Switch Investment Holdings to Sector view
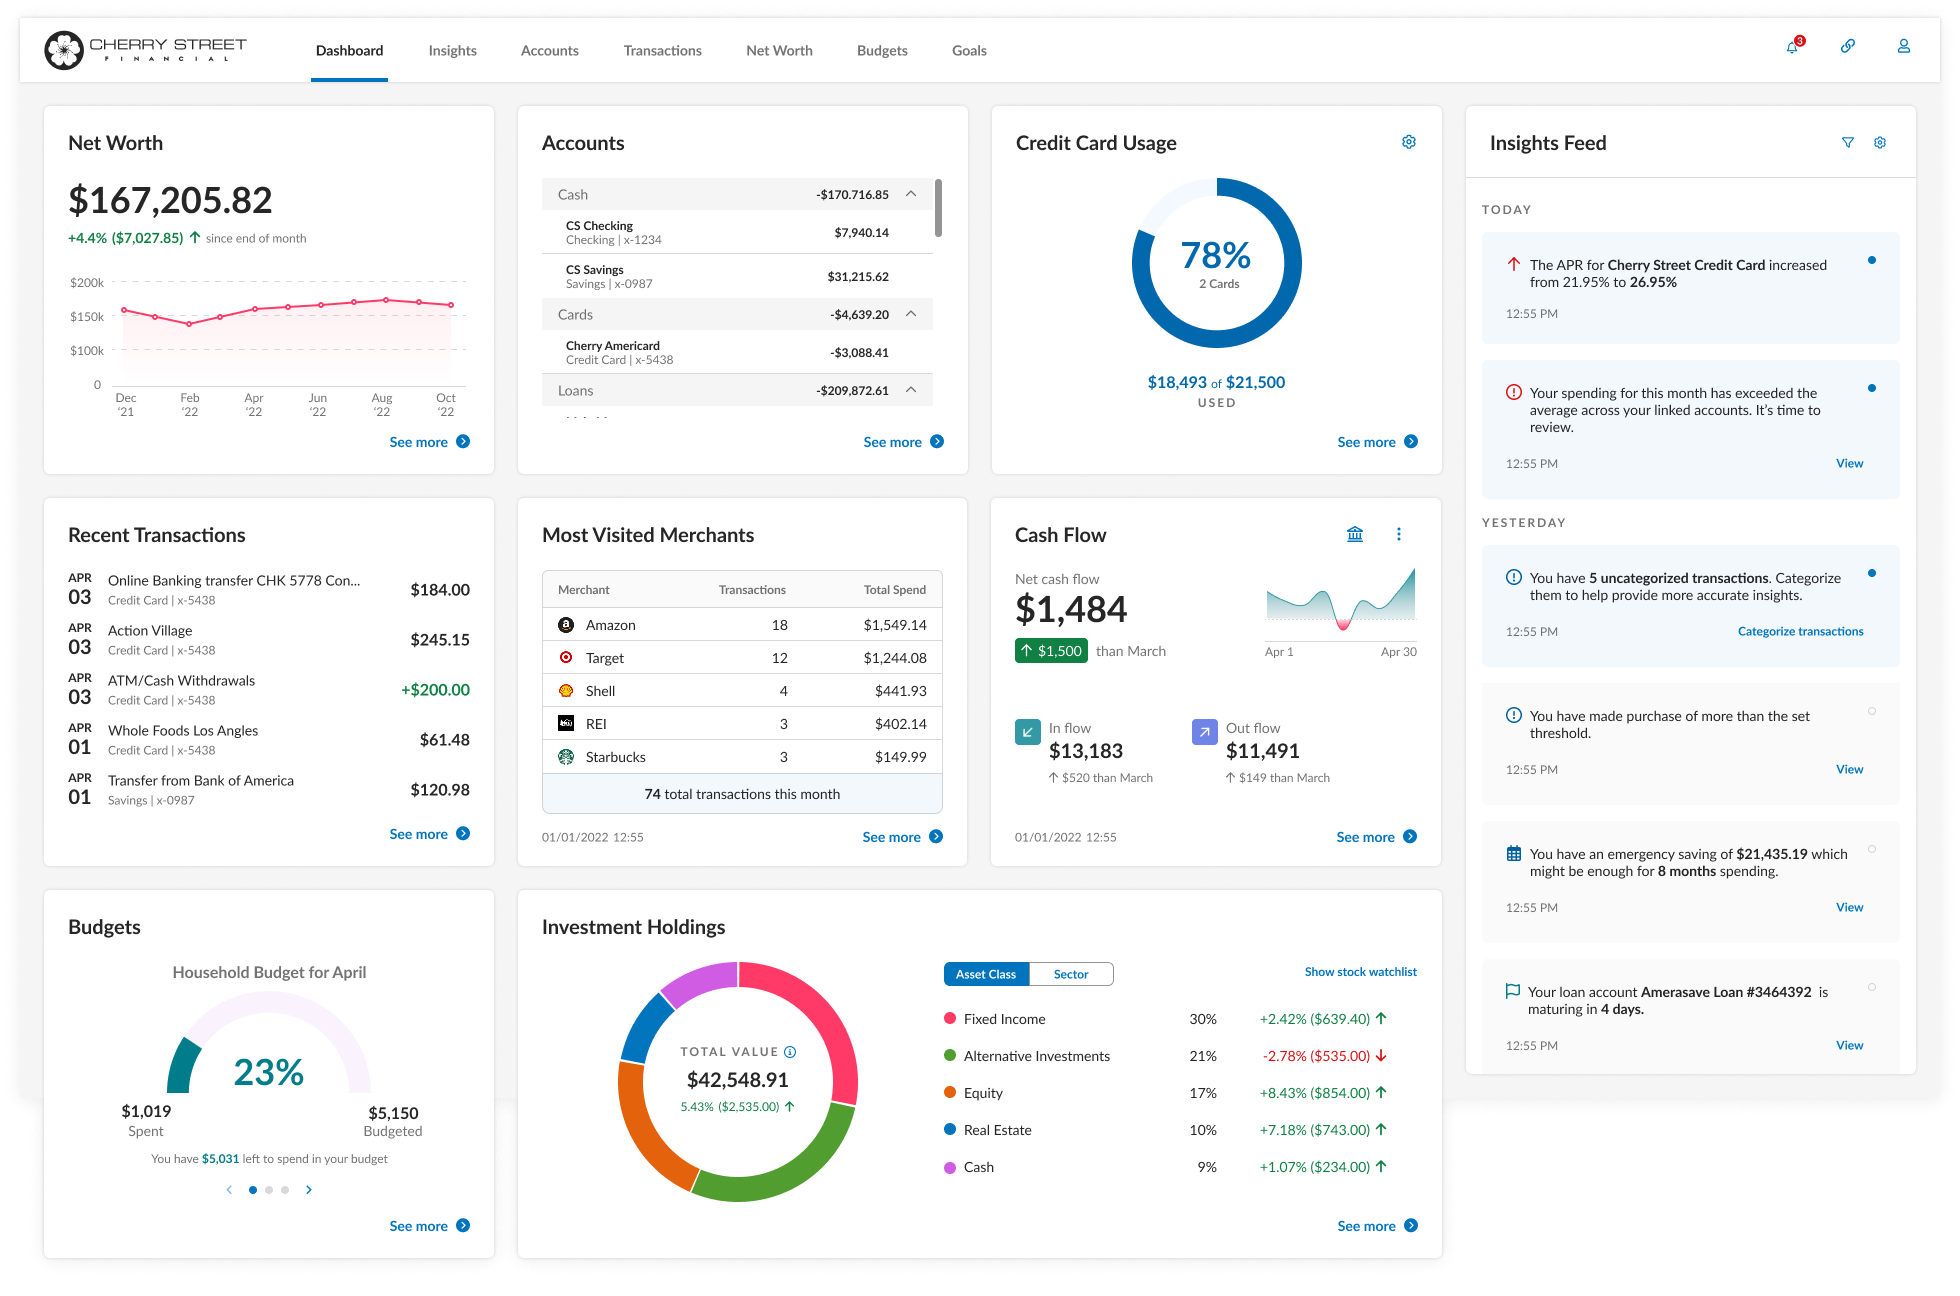The height and width of the screenshot is (1296, 1960). click(1070, 974)
